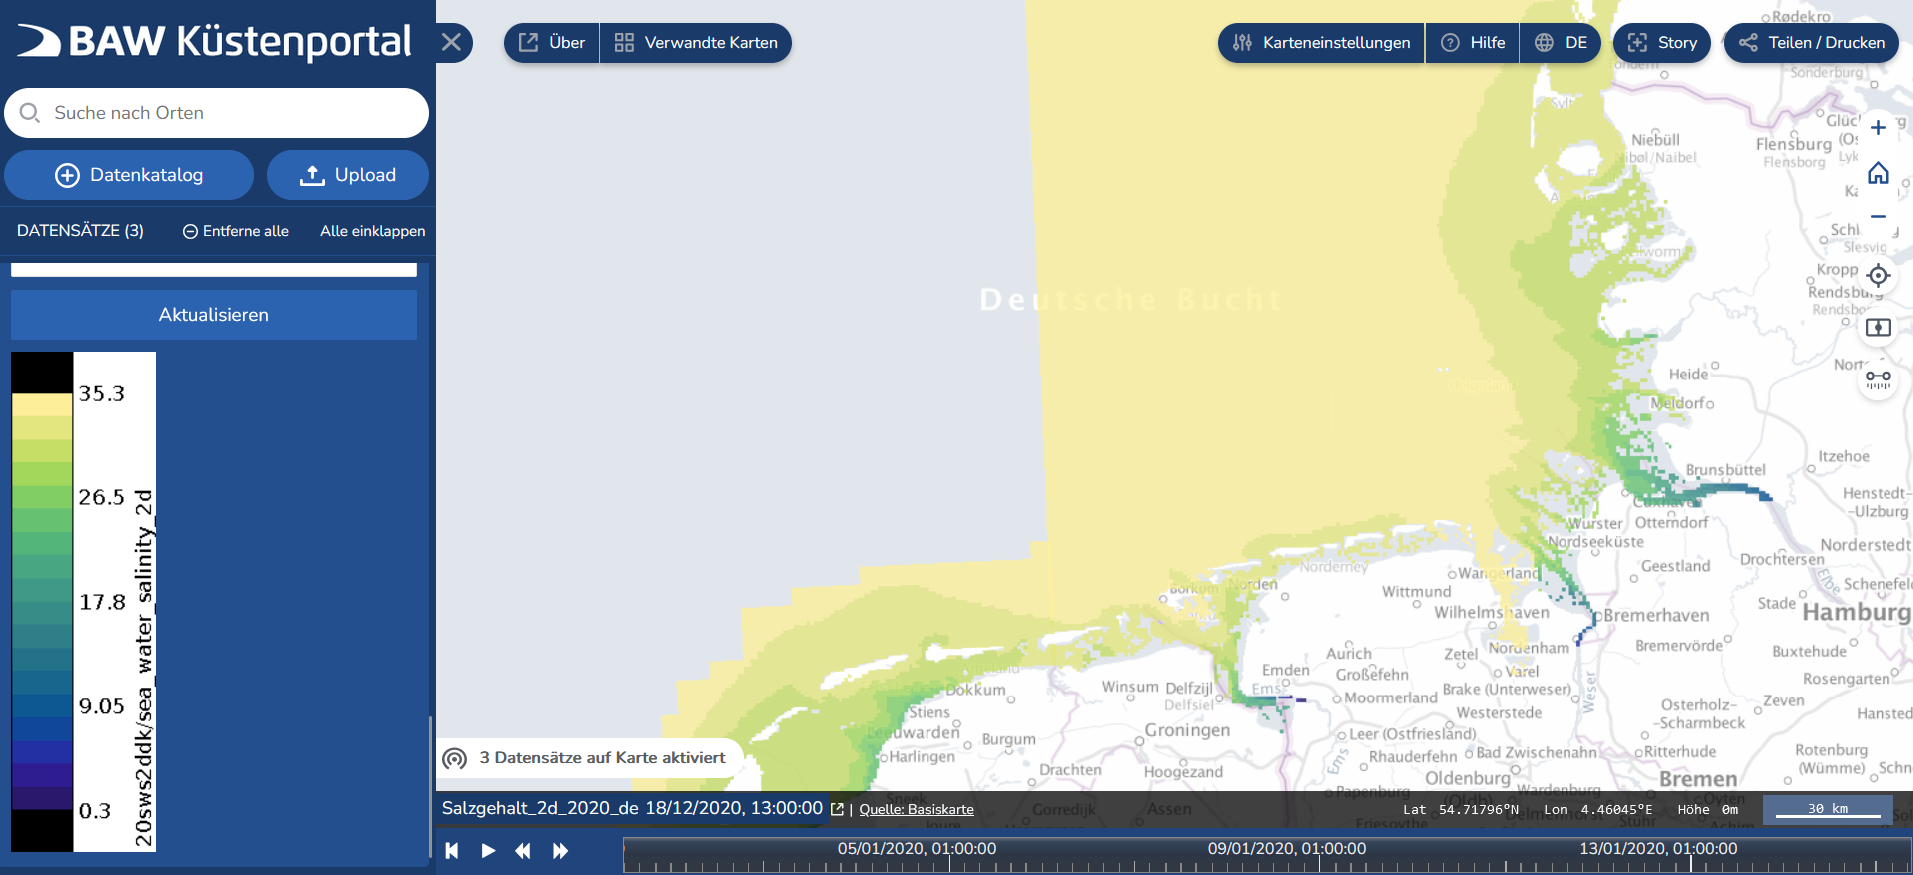
Task: Open the Datenkatalog
Action: pyautogui.click(x=129, y=175)
